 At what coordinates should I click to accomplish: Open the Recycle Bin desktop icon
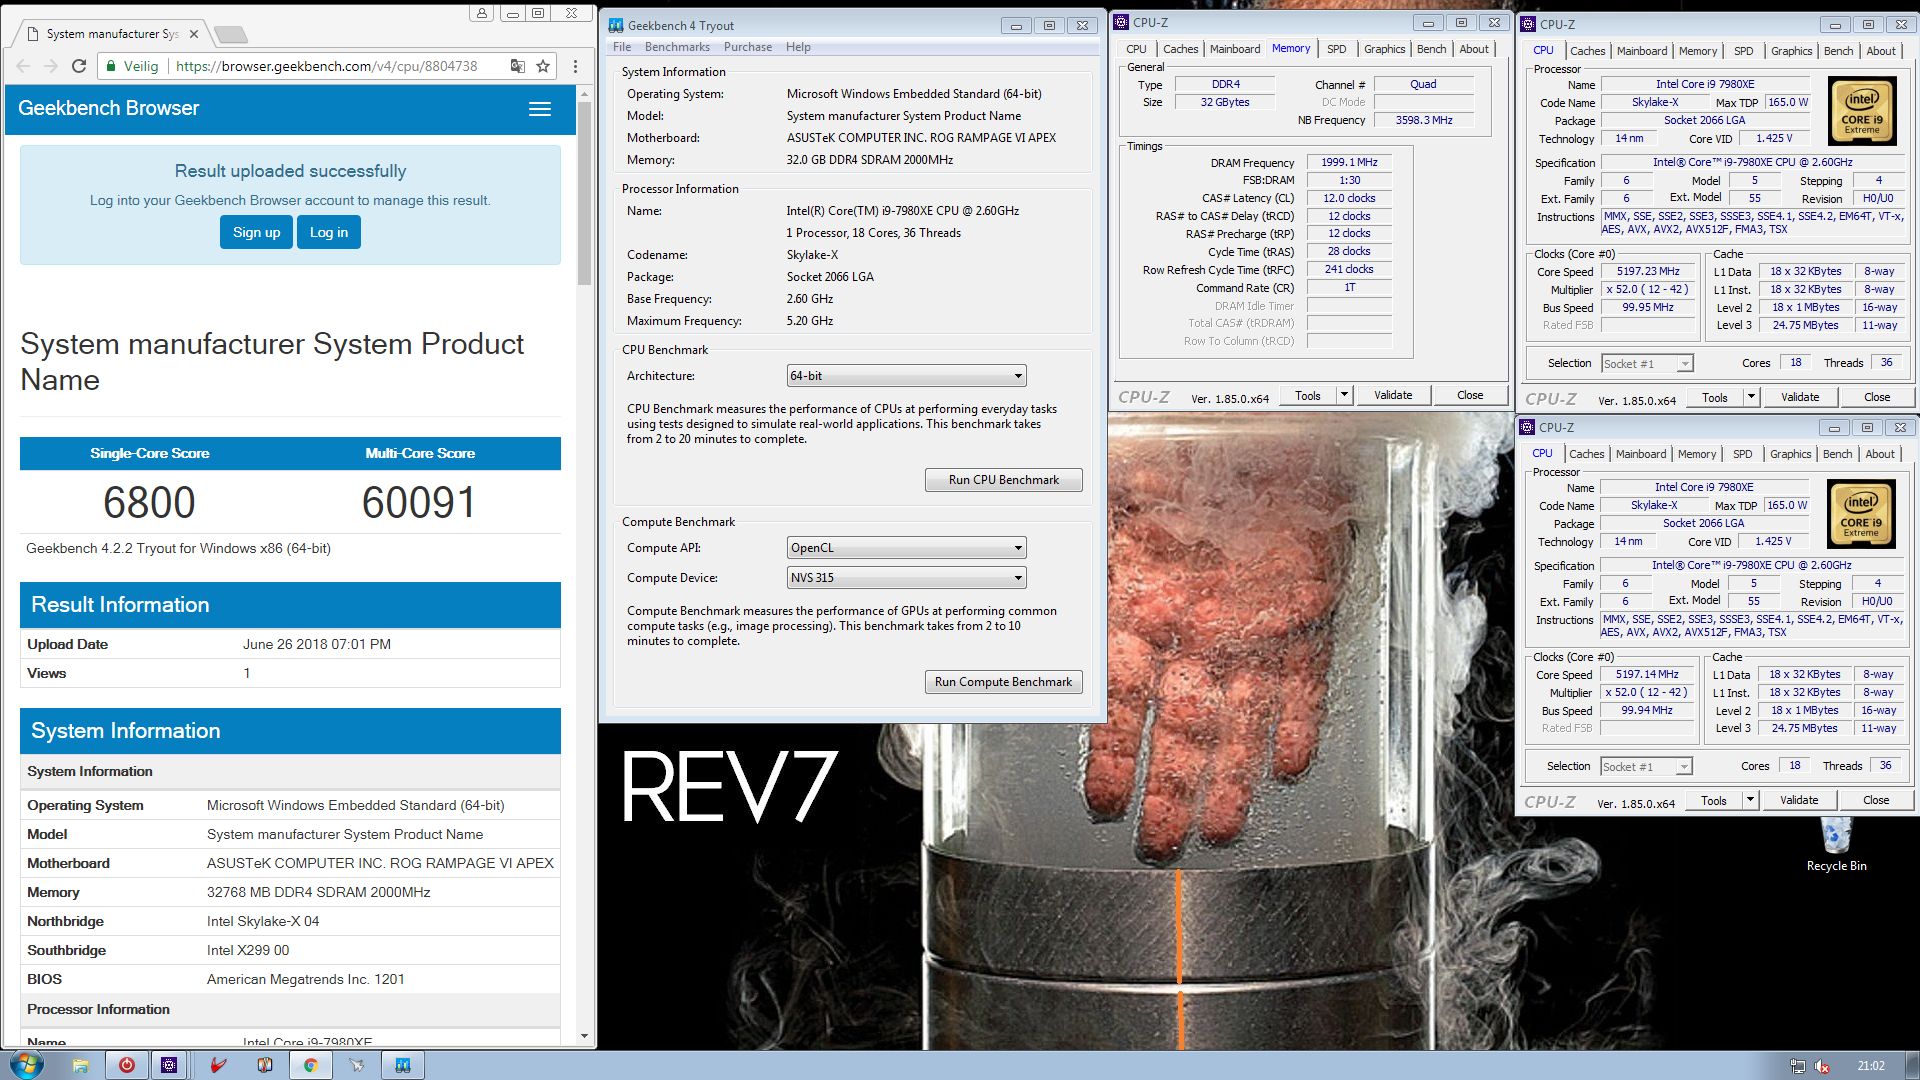click(1836, 845)
